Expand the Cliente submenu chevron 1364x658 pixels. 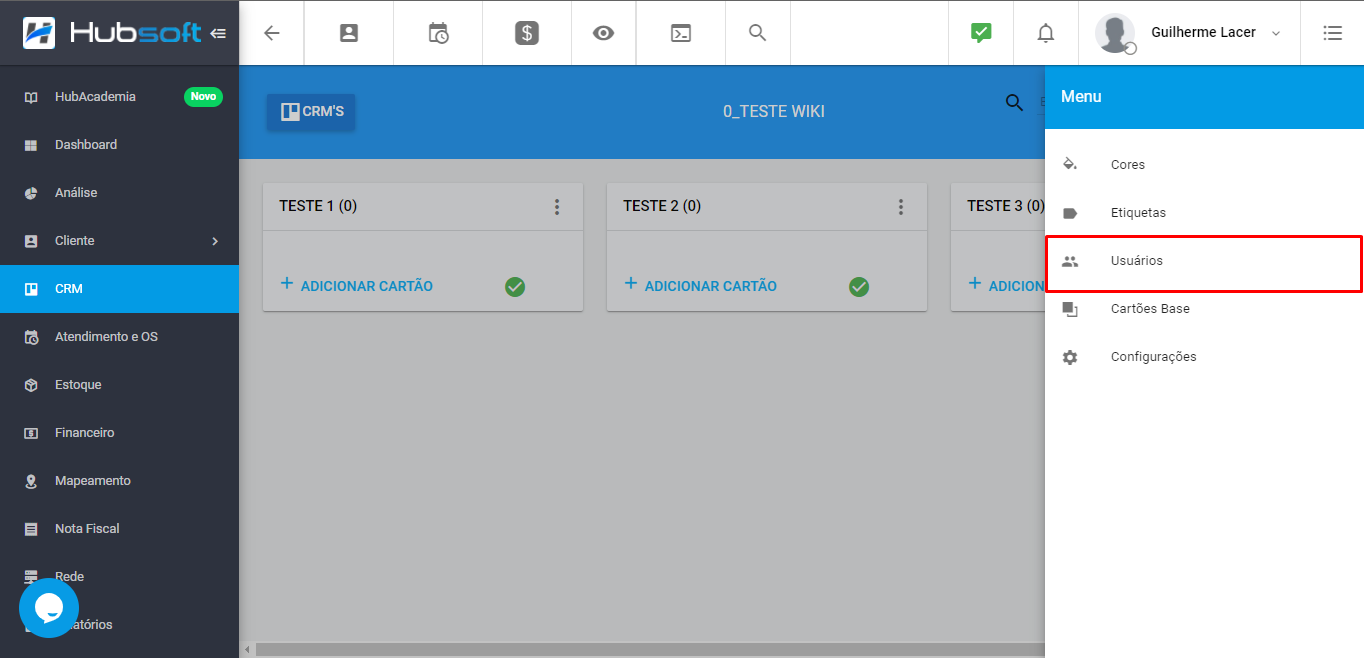point(215,241)
